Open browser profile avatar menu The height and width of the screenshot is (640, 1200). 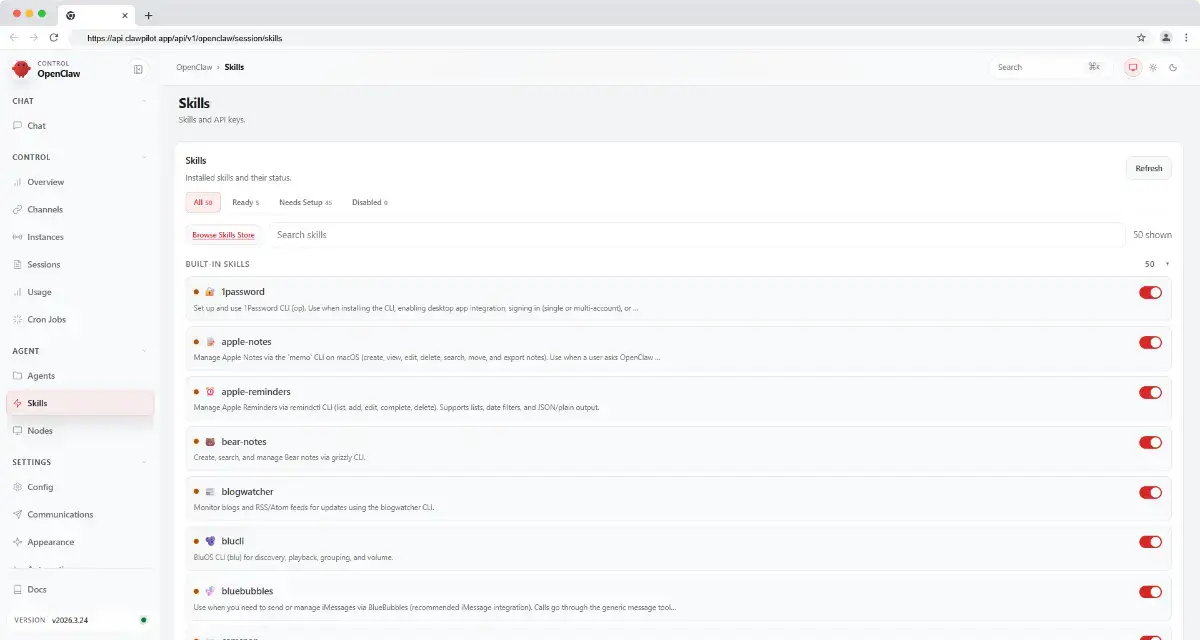(x=1166, y=37)
